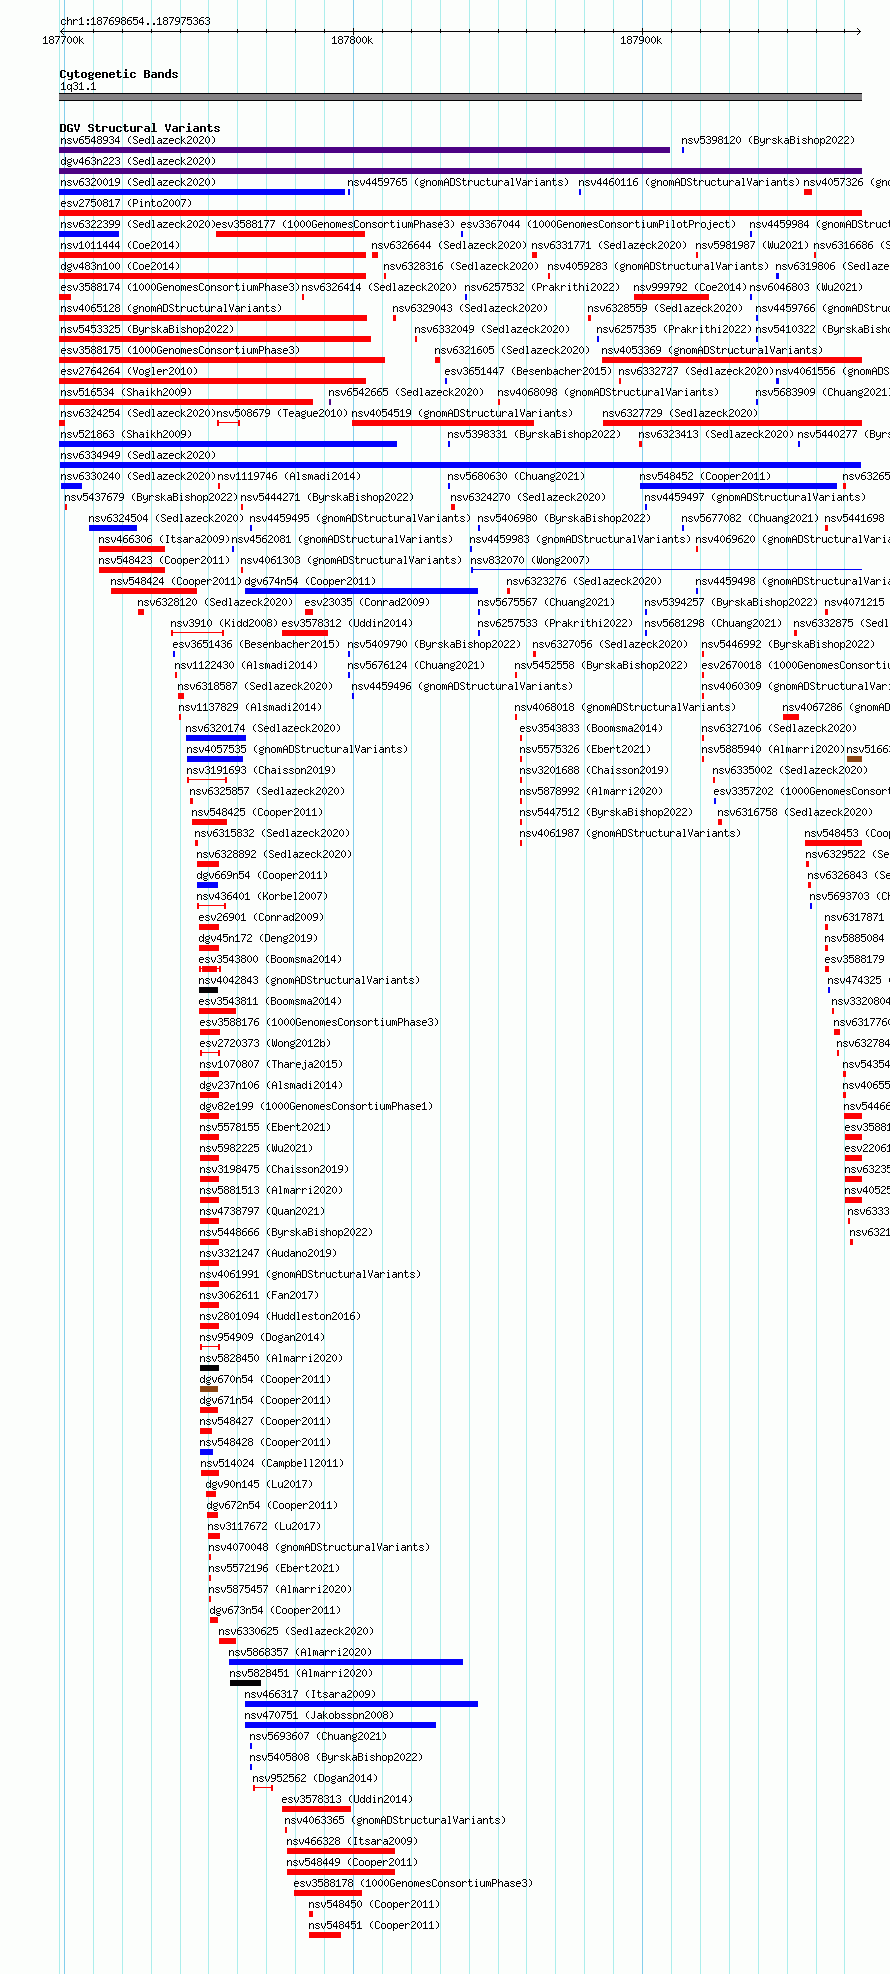The image size is (890, 1974).
Task: Click the dgv90n145 (Lu2017) label
Action: click(x=259, y=1485)
